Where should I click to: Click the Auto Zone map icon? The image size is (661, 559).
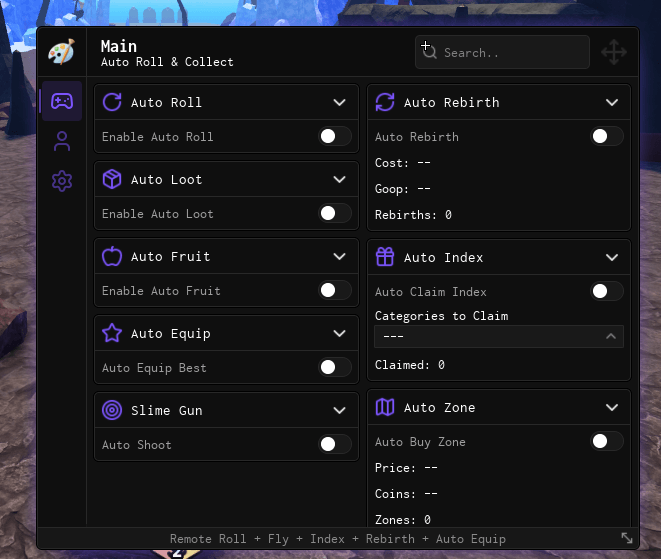[x=385, y=407]
